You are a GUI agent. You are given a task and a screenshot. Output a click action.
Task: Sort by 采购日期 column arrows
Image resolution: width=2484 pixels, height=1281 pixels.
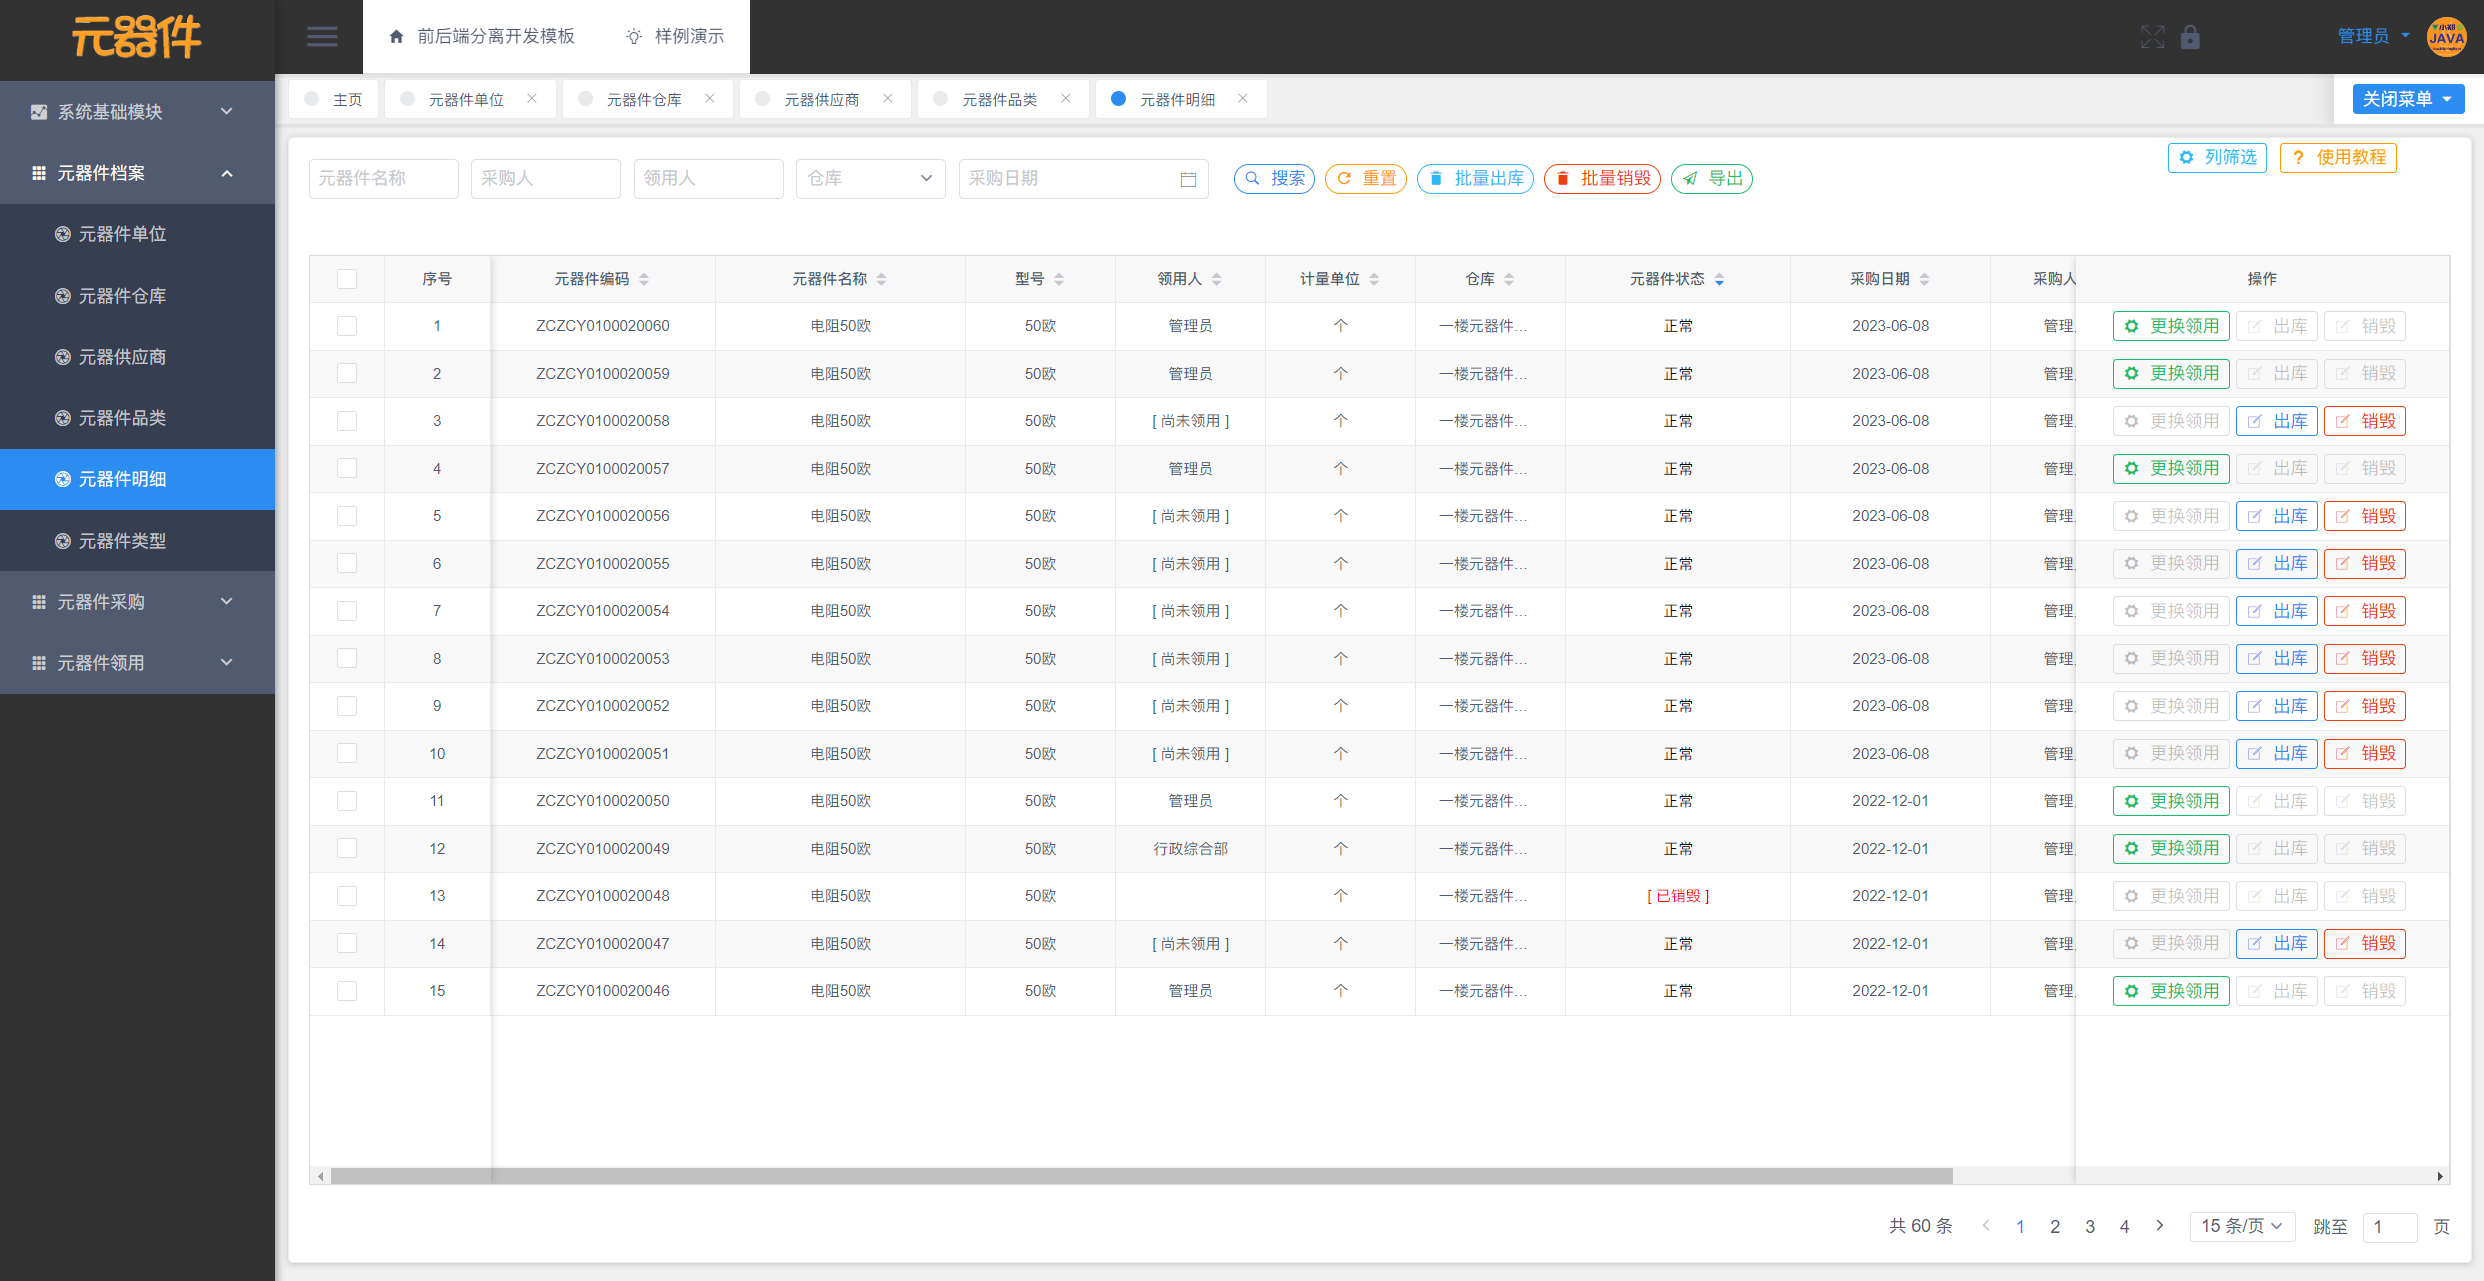1924,279
